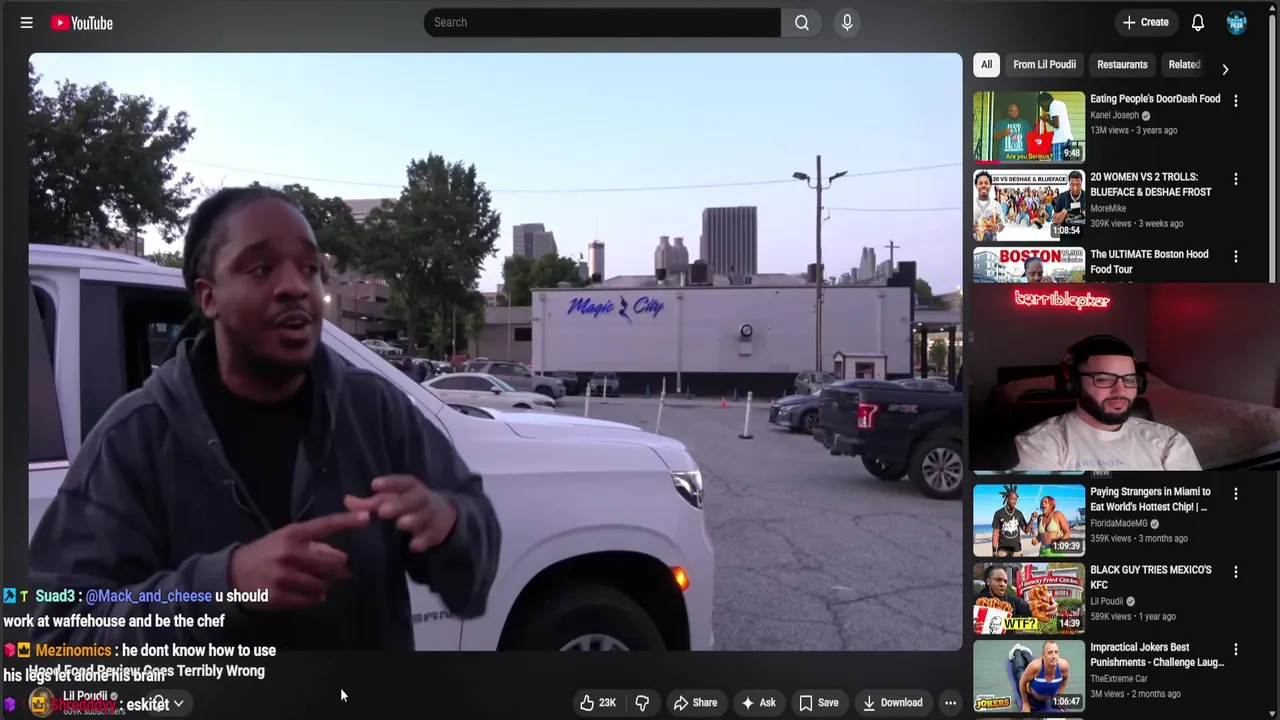Viewport: 1280px width, 720px height.
Task: Select the All filter chip
Action: click(986, 64)
